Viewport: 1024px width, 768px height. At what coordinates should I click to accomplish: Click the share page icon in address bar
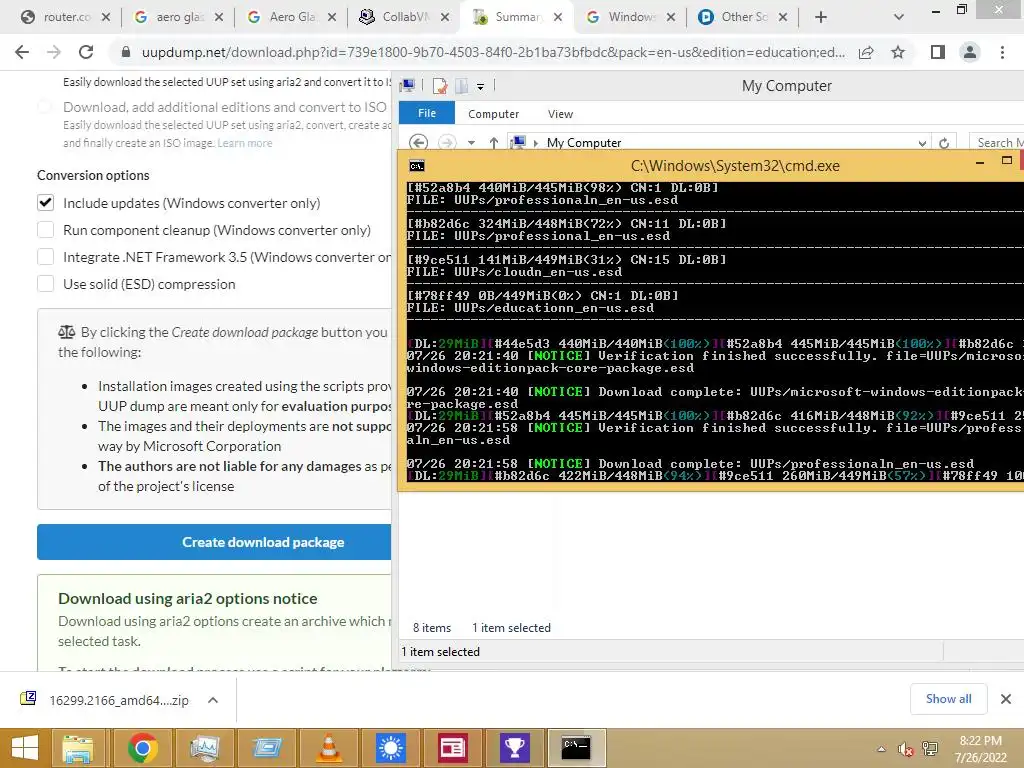866,52
